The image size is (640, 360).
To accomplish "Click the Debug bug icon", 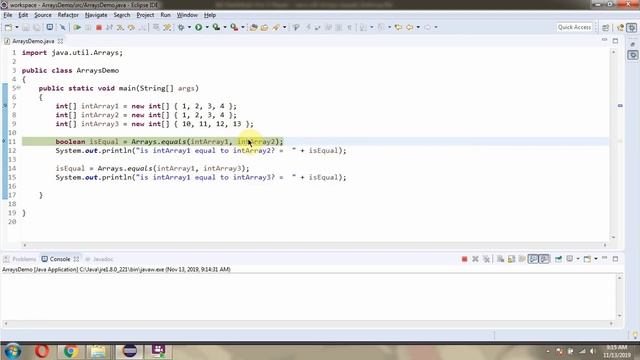I will [x=181, y=27].
